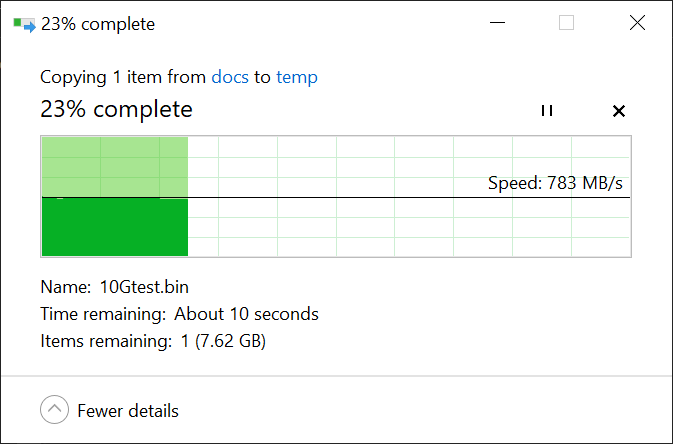Click the Fewer details label
The width and height of the screenshot is (673, 444).
[128, 411]
